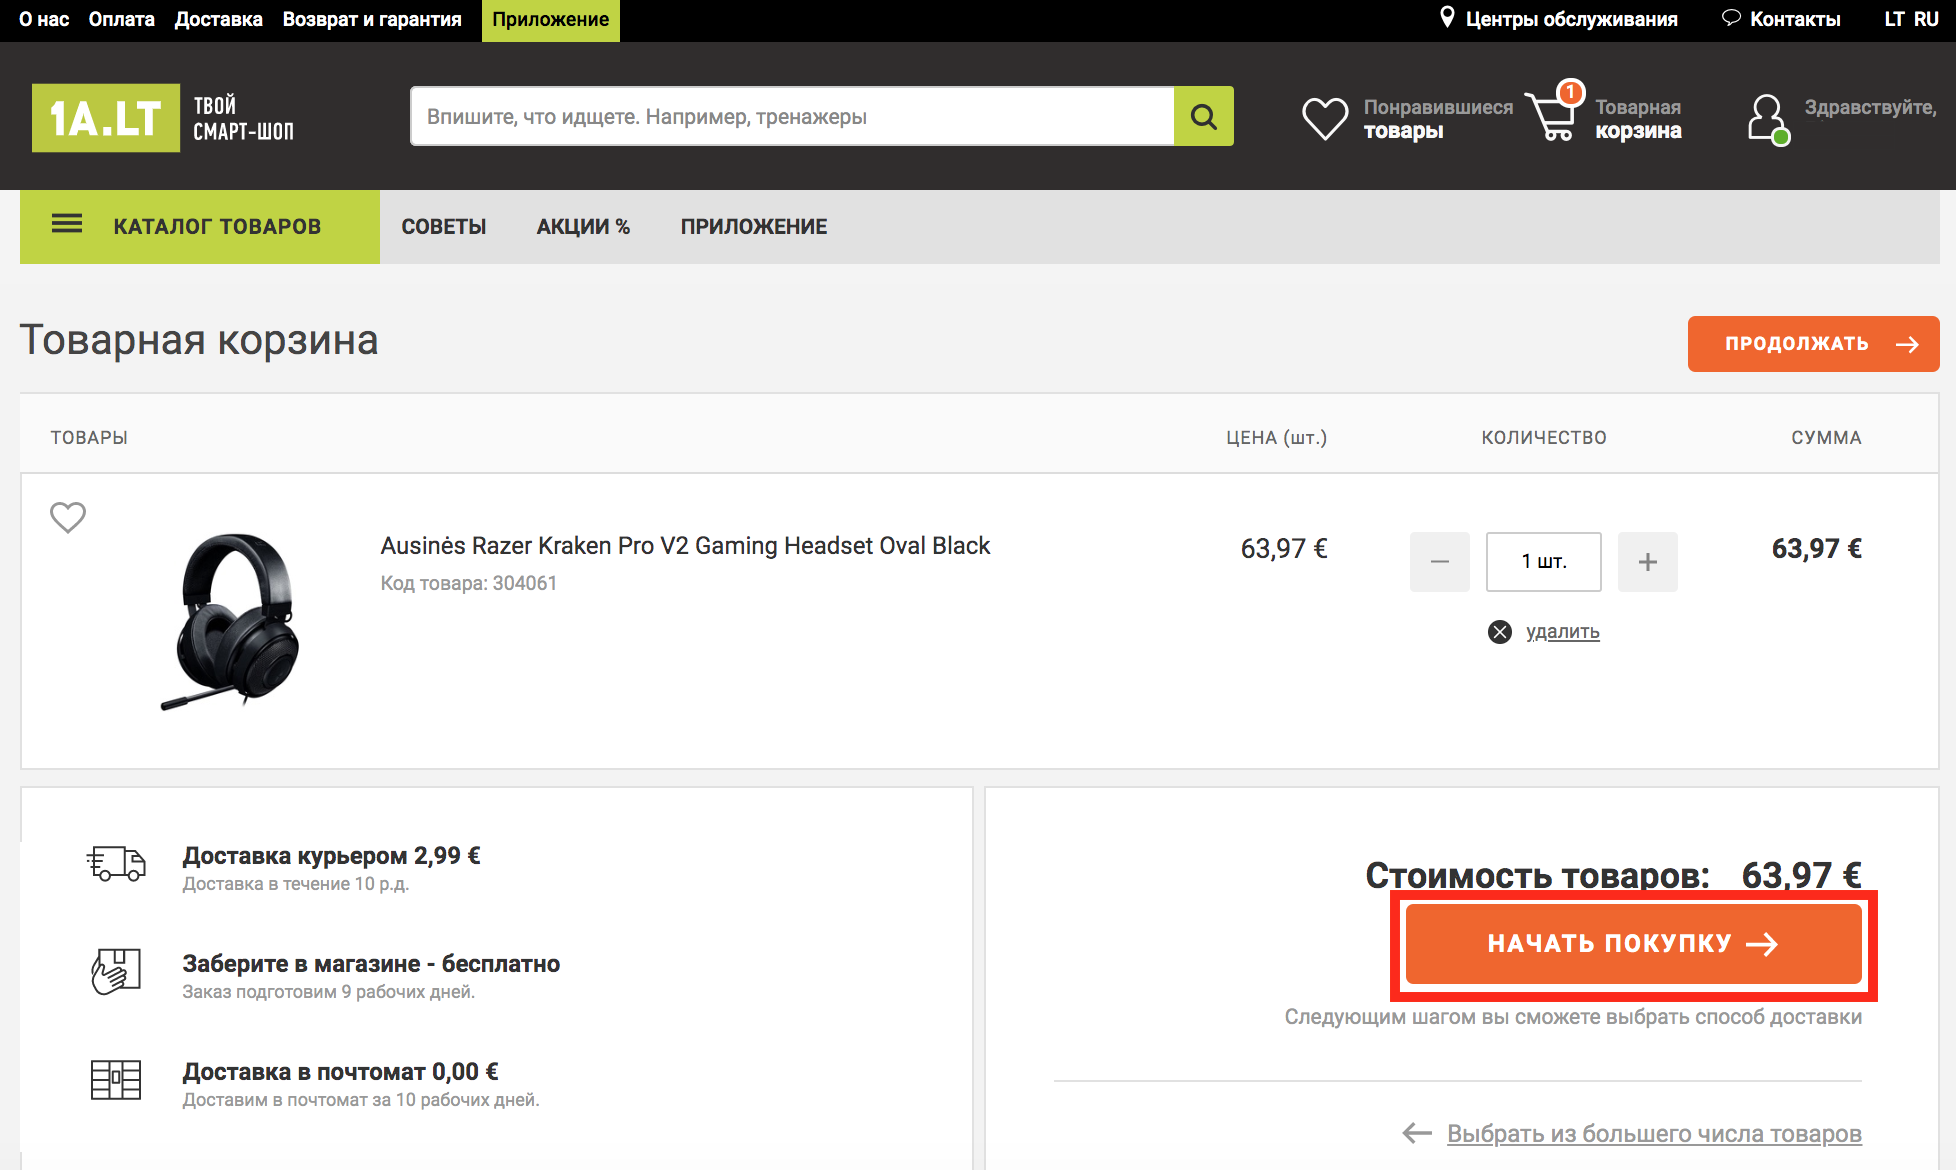Click the hamburger catalog menu icon
This screenshot has height=1170, width=1956.
pyautogui.click(x=67, y=224)
